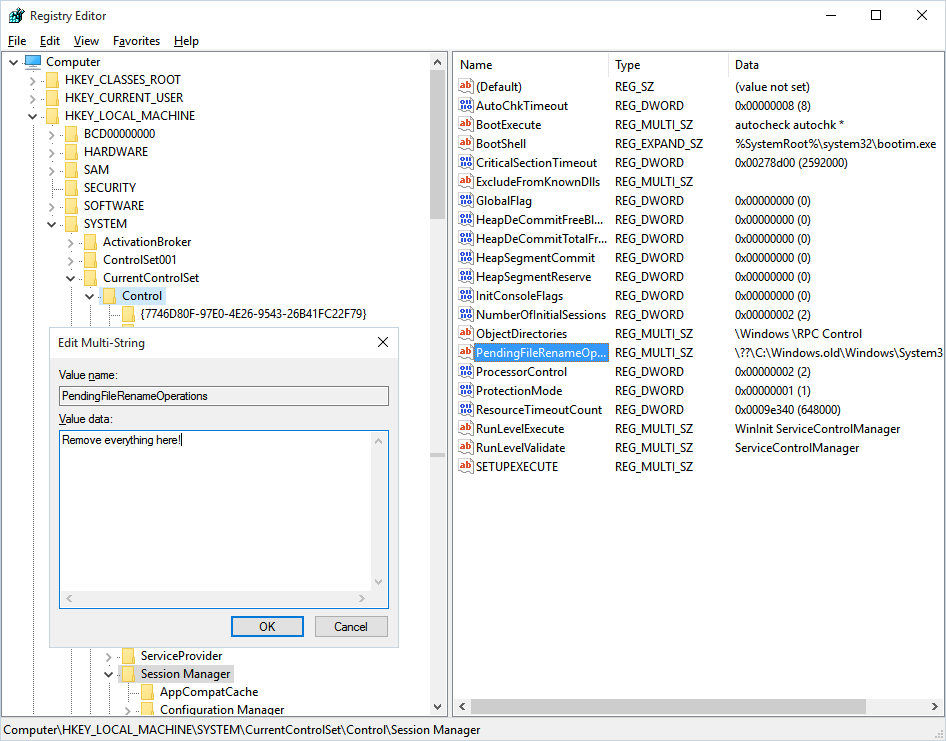The width and height of the screenshot is (946, 741).
Task: Expand the HKEY_CLASSES_ROOT key
Action: point(33,80)
